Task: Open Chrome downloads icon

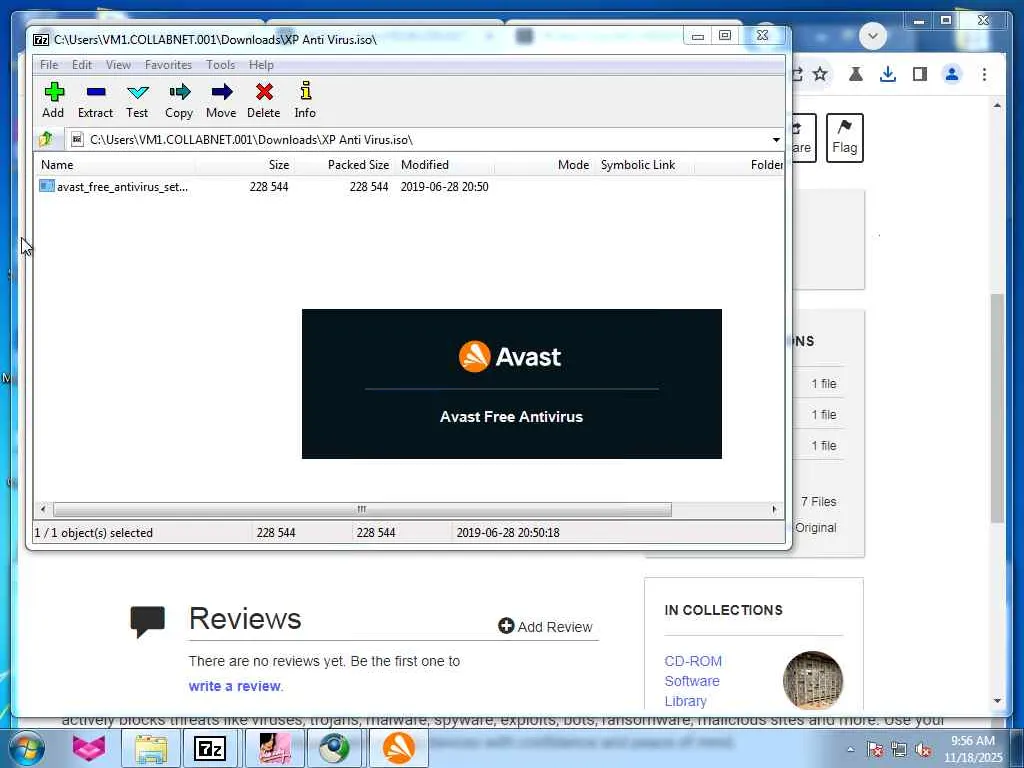Action: pos(888,74)
